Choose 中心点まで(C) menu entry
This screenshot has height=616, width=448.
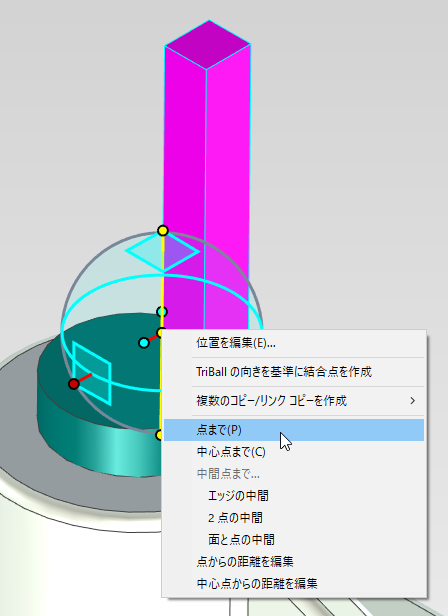294,452
